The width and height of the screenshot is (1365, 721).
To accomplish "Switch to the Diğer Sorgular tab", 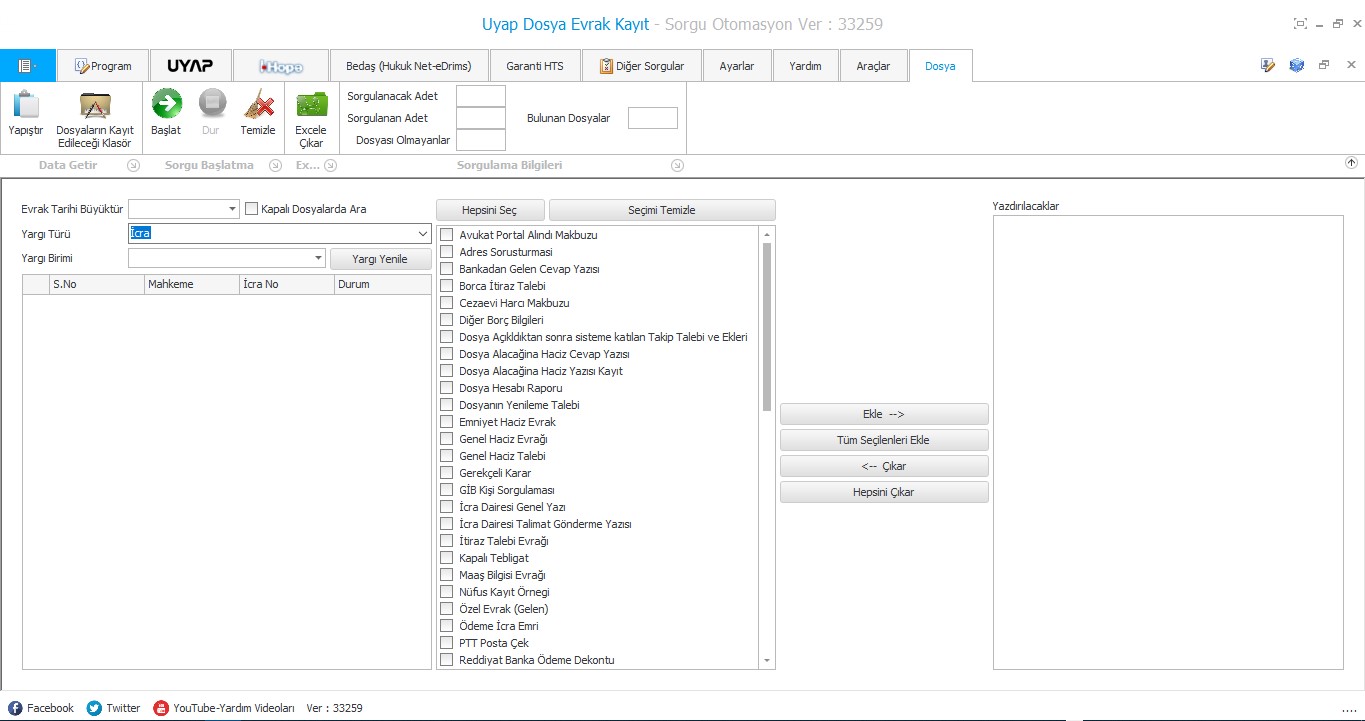I will [x=642, y=66].
